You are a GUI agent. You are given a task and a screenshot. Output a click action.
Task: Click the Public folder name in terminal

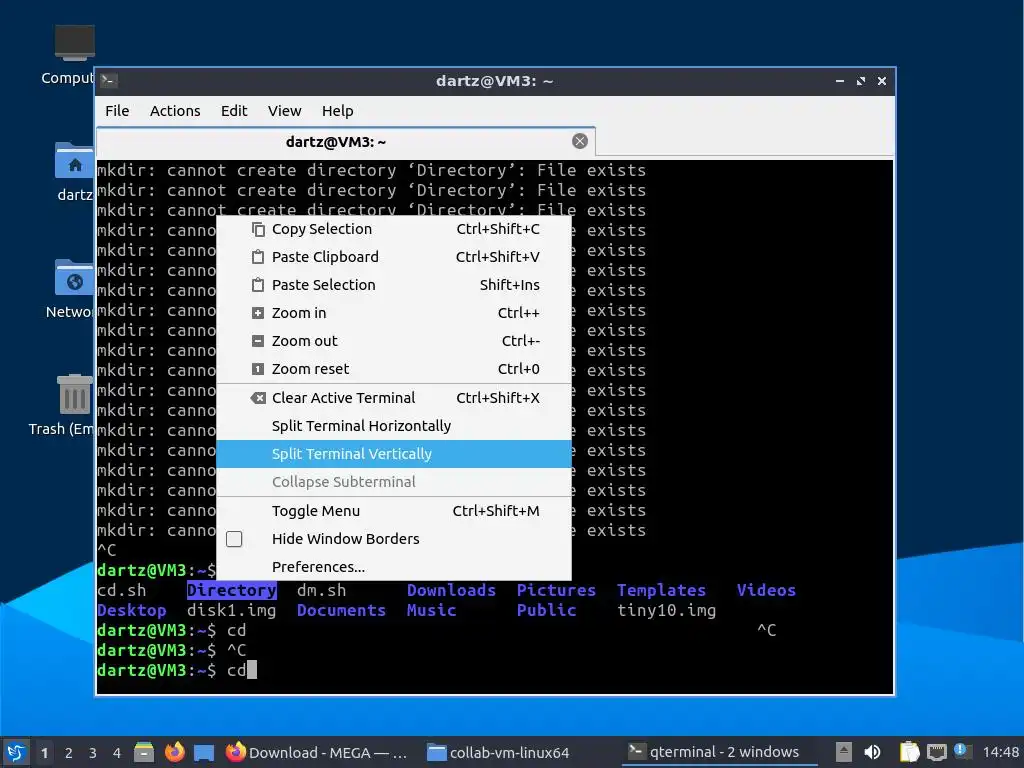coord(546,611)
